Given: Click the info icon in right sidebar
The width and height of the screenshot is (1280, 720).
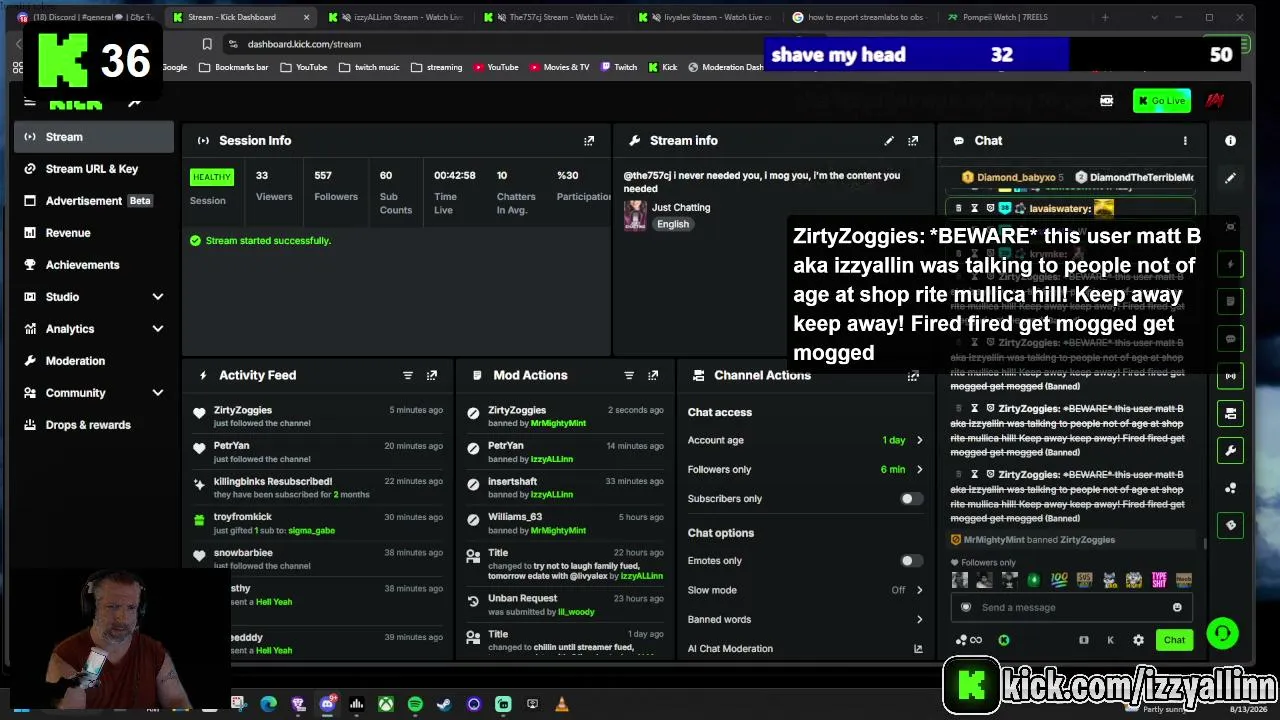Looking at the screenshot, I should 1230,141.
